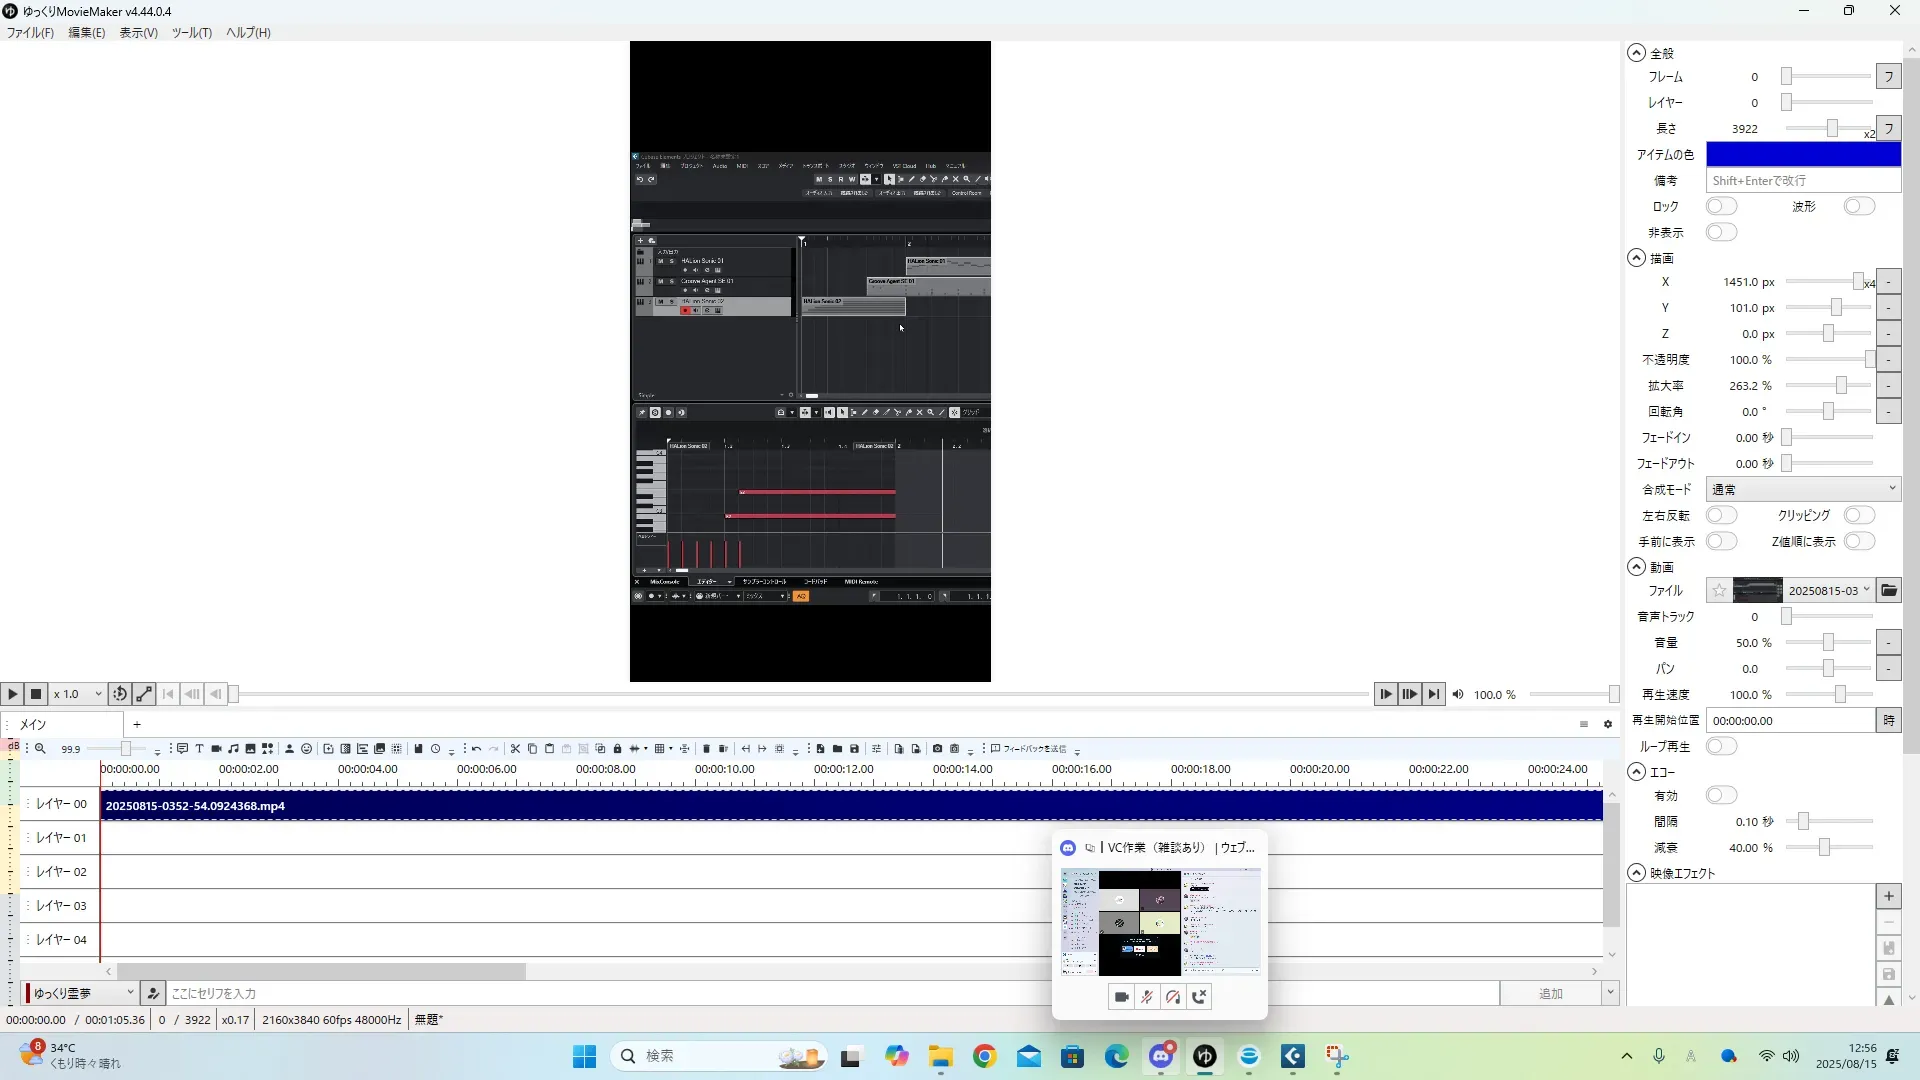This screenshot has height=1080, width=1920.
Task: Open the ゆっくり霊夢 character dropdown
Action: point(82,993)
